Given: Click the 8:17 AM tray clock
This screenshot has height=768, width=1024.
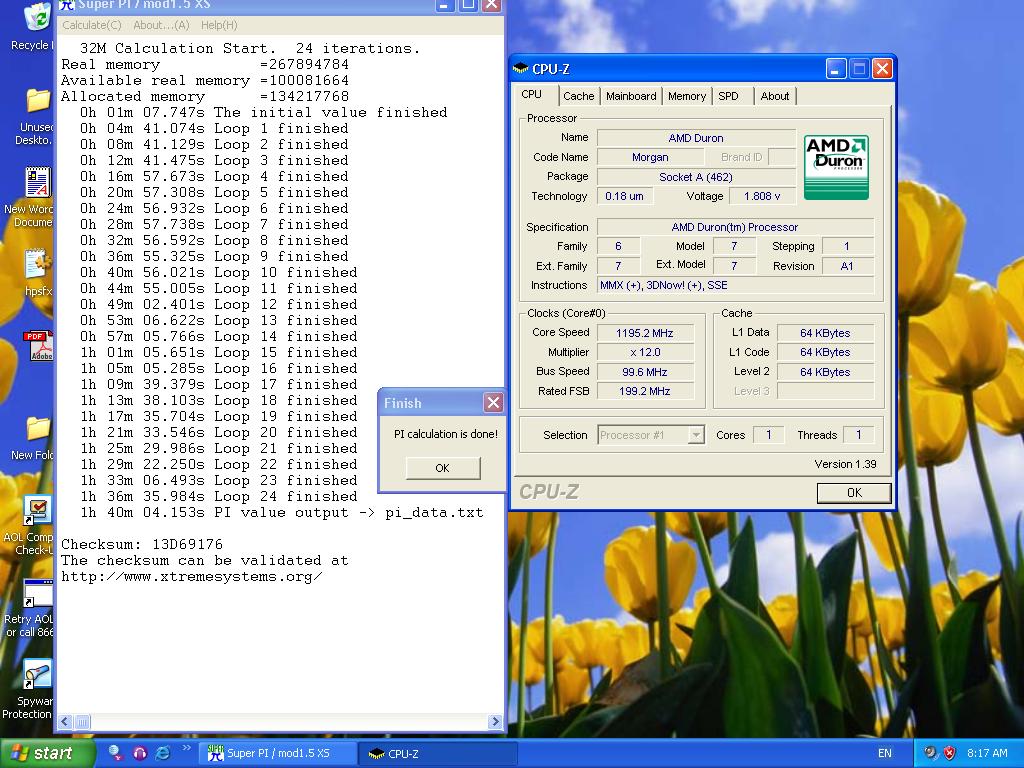Looking at the screenshot, I should pyautogui.click(x=987, y=753).
